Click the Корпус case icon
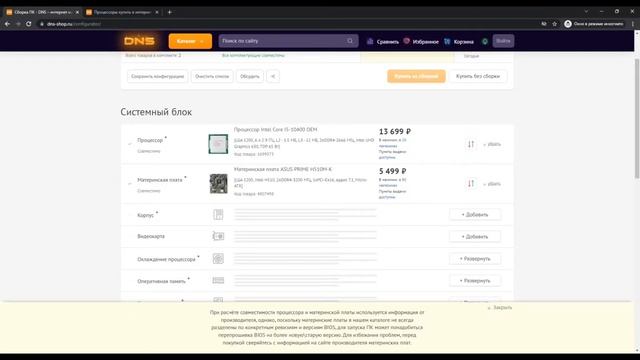This screenshot has height=360, width=640. point(218,214)
